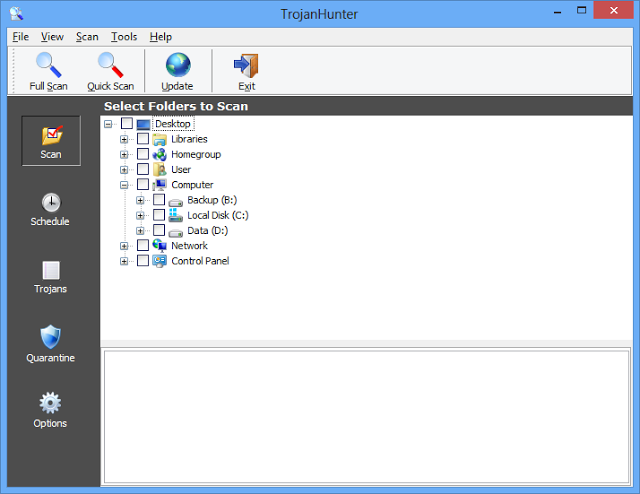Select the Network label in tree

tap(189, 246)
